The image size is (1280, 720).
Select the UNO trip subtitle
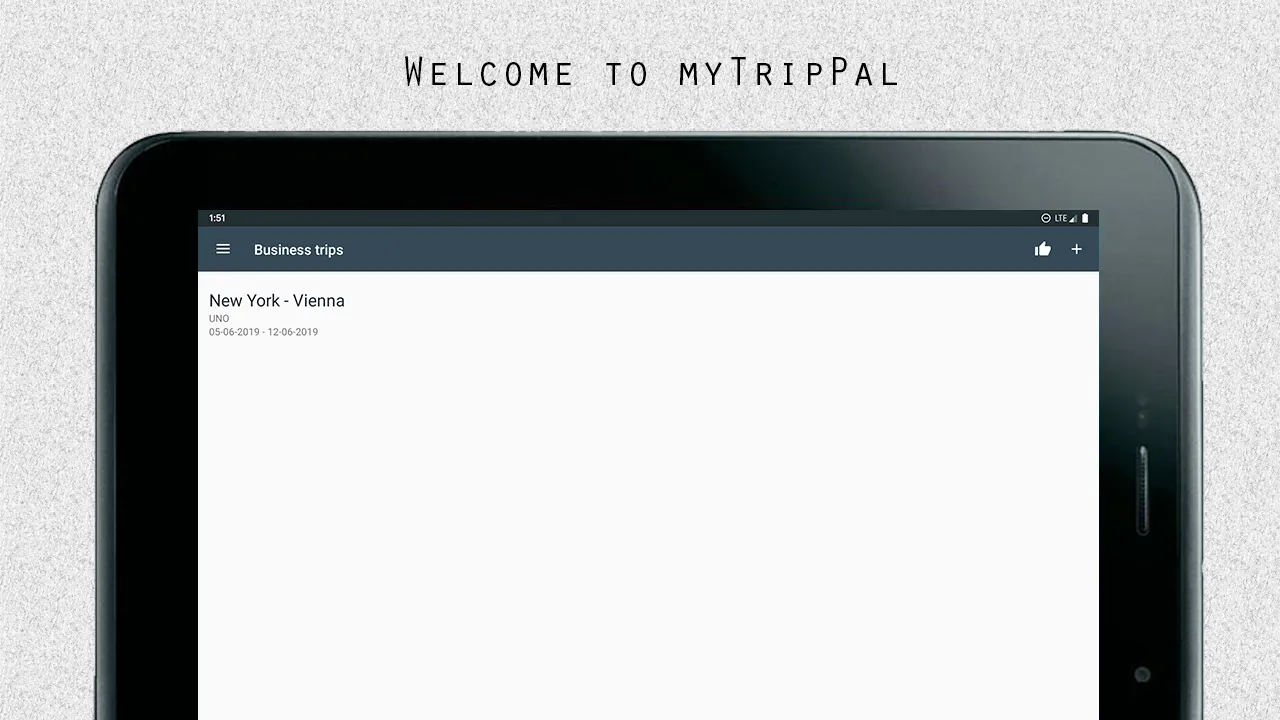[219, 318]
